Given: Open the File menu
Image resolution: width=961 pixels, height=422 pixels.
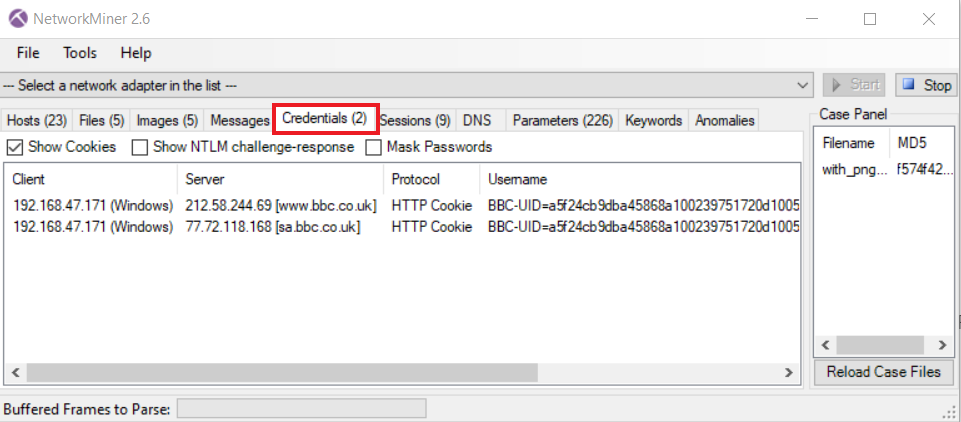Looking at the screenshot, I should [x=28, y=53].
